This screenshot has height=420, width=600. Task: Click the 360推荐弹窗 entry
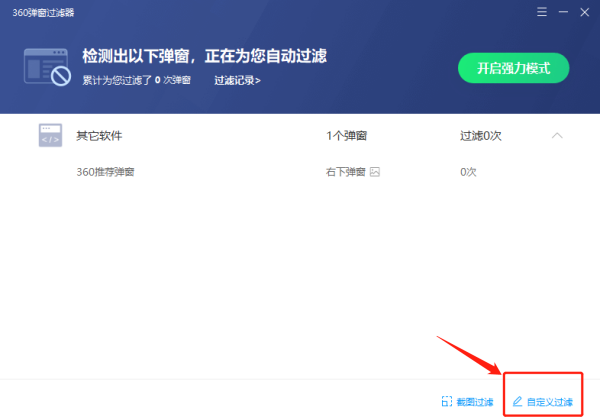coord(105,172)
